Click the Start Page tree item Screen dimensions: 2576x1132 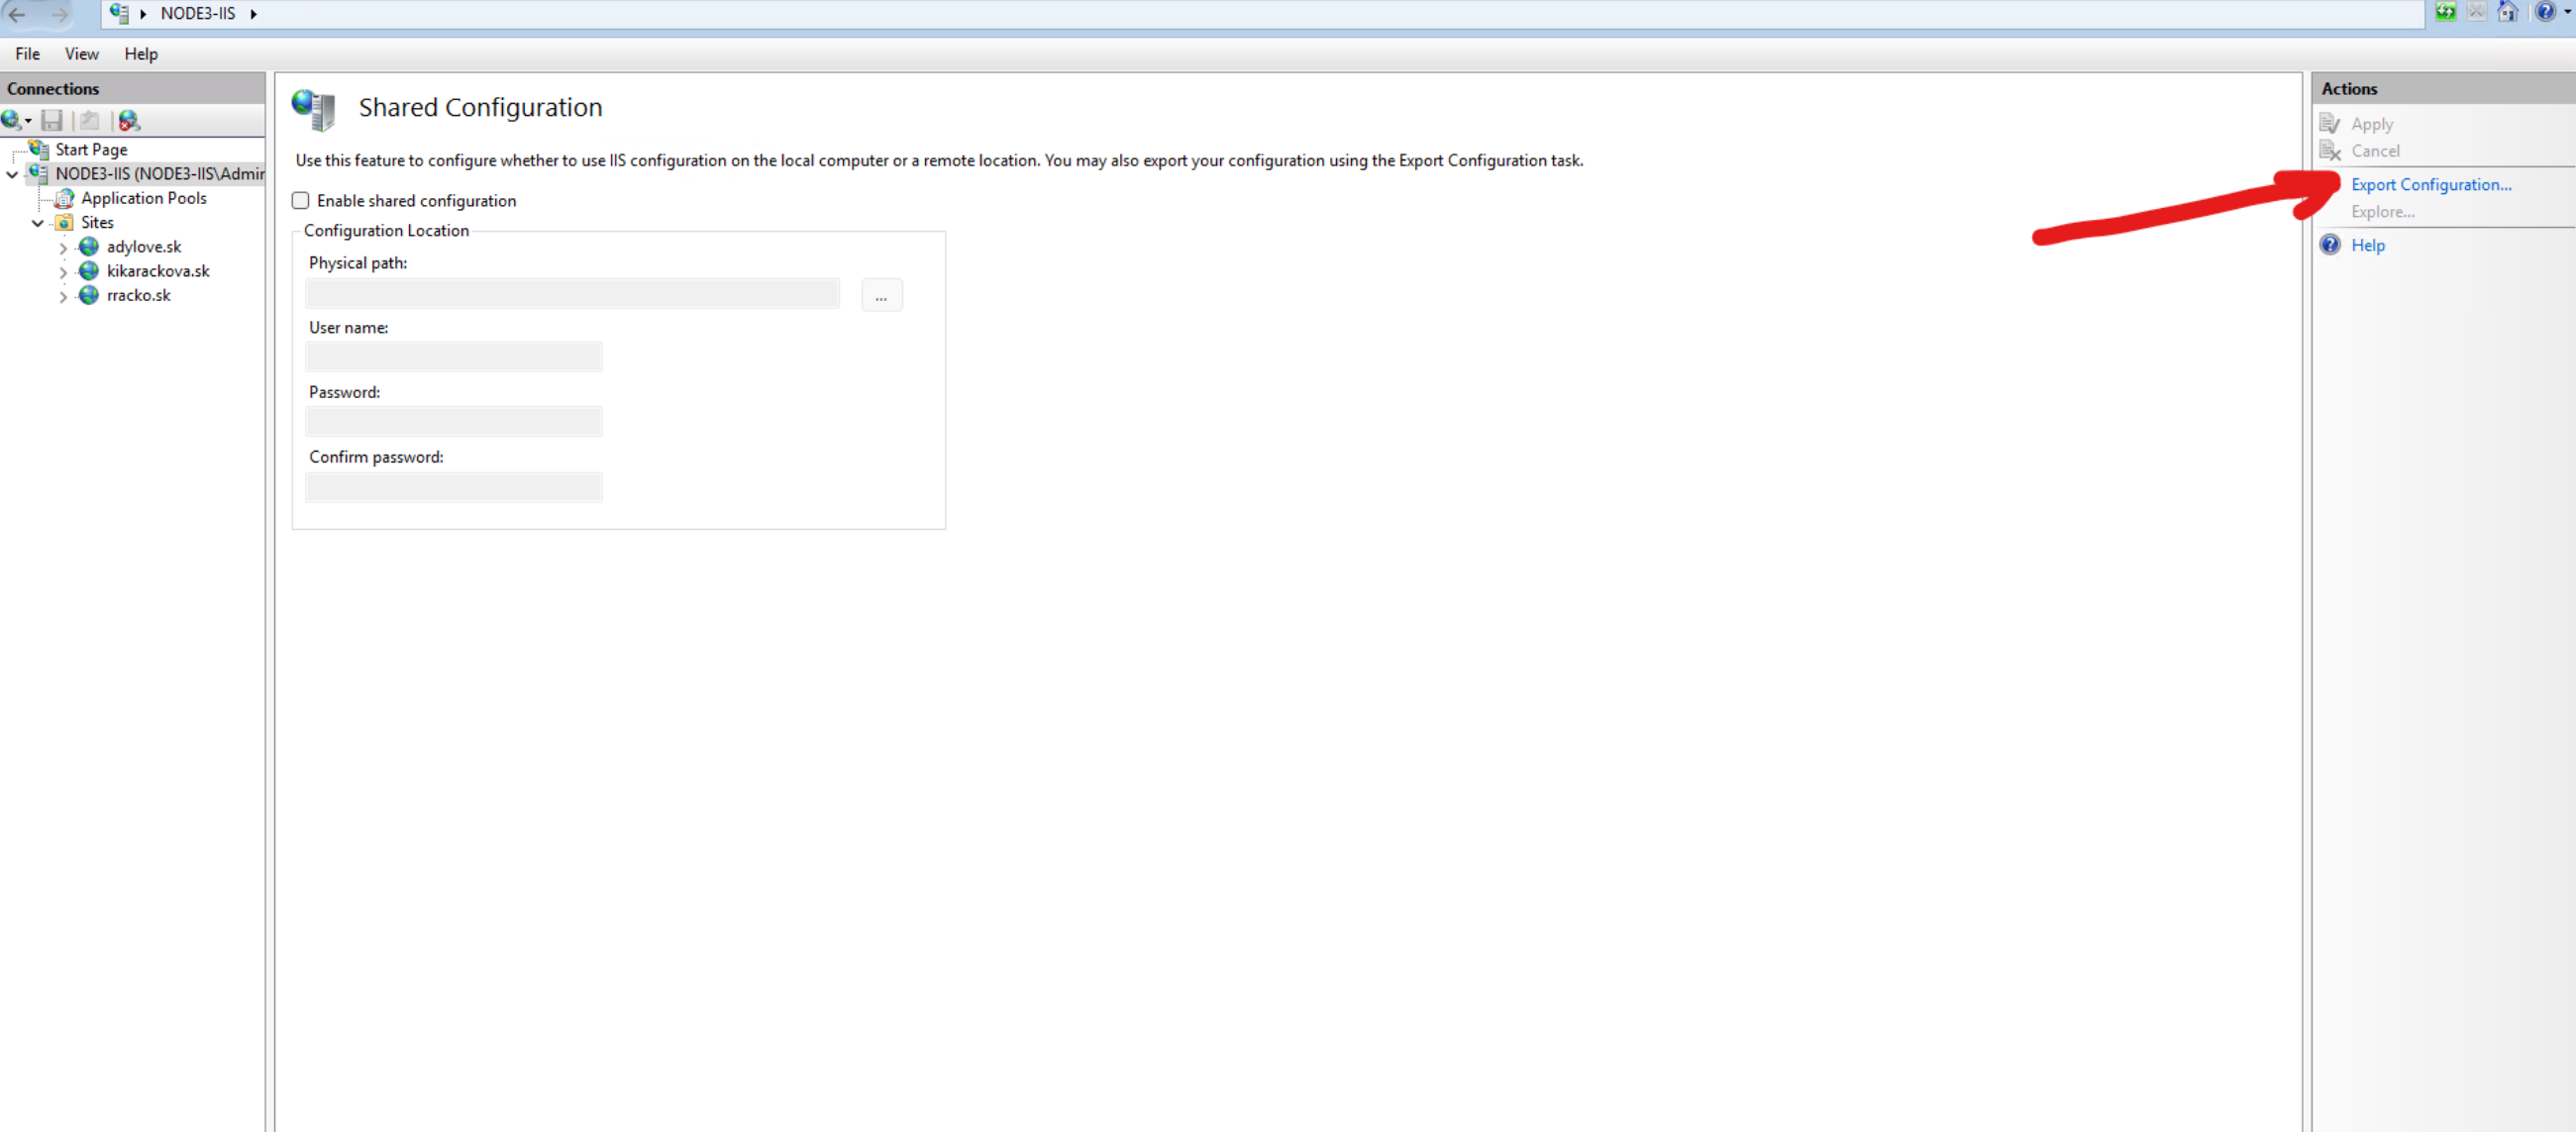[x=91, y=149]
